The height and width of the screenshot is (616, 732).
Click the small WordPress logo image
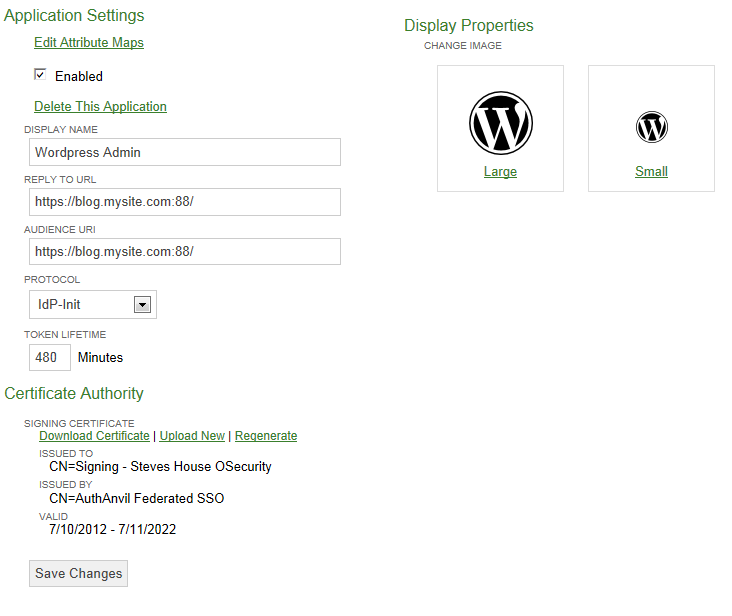(x=652, y=127)
